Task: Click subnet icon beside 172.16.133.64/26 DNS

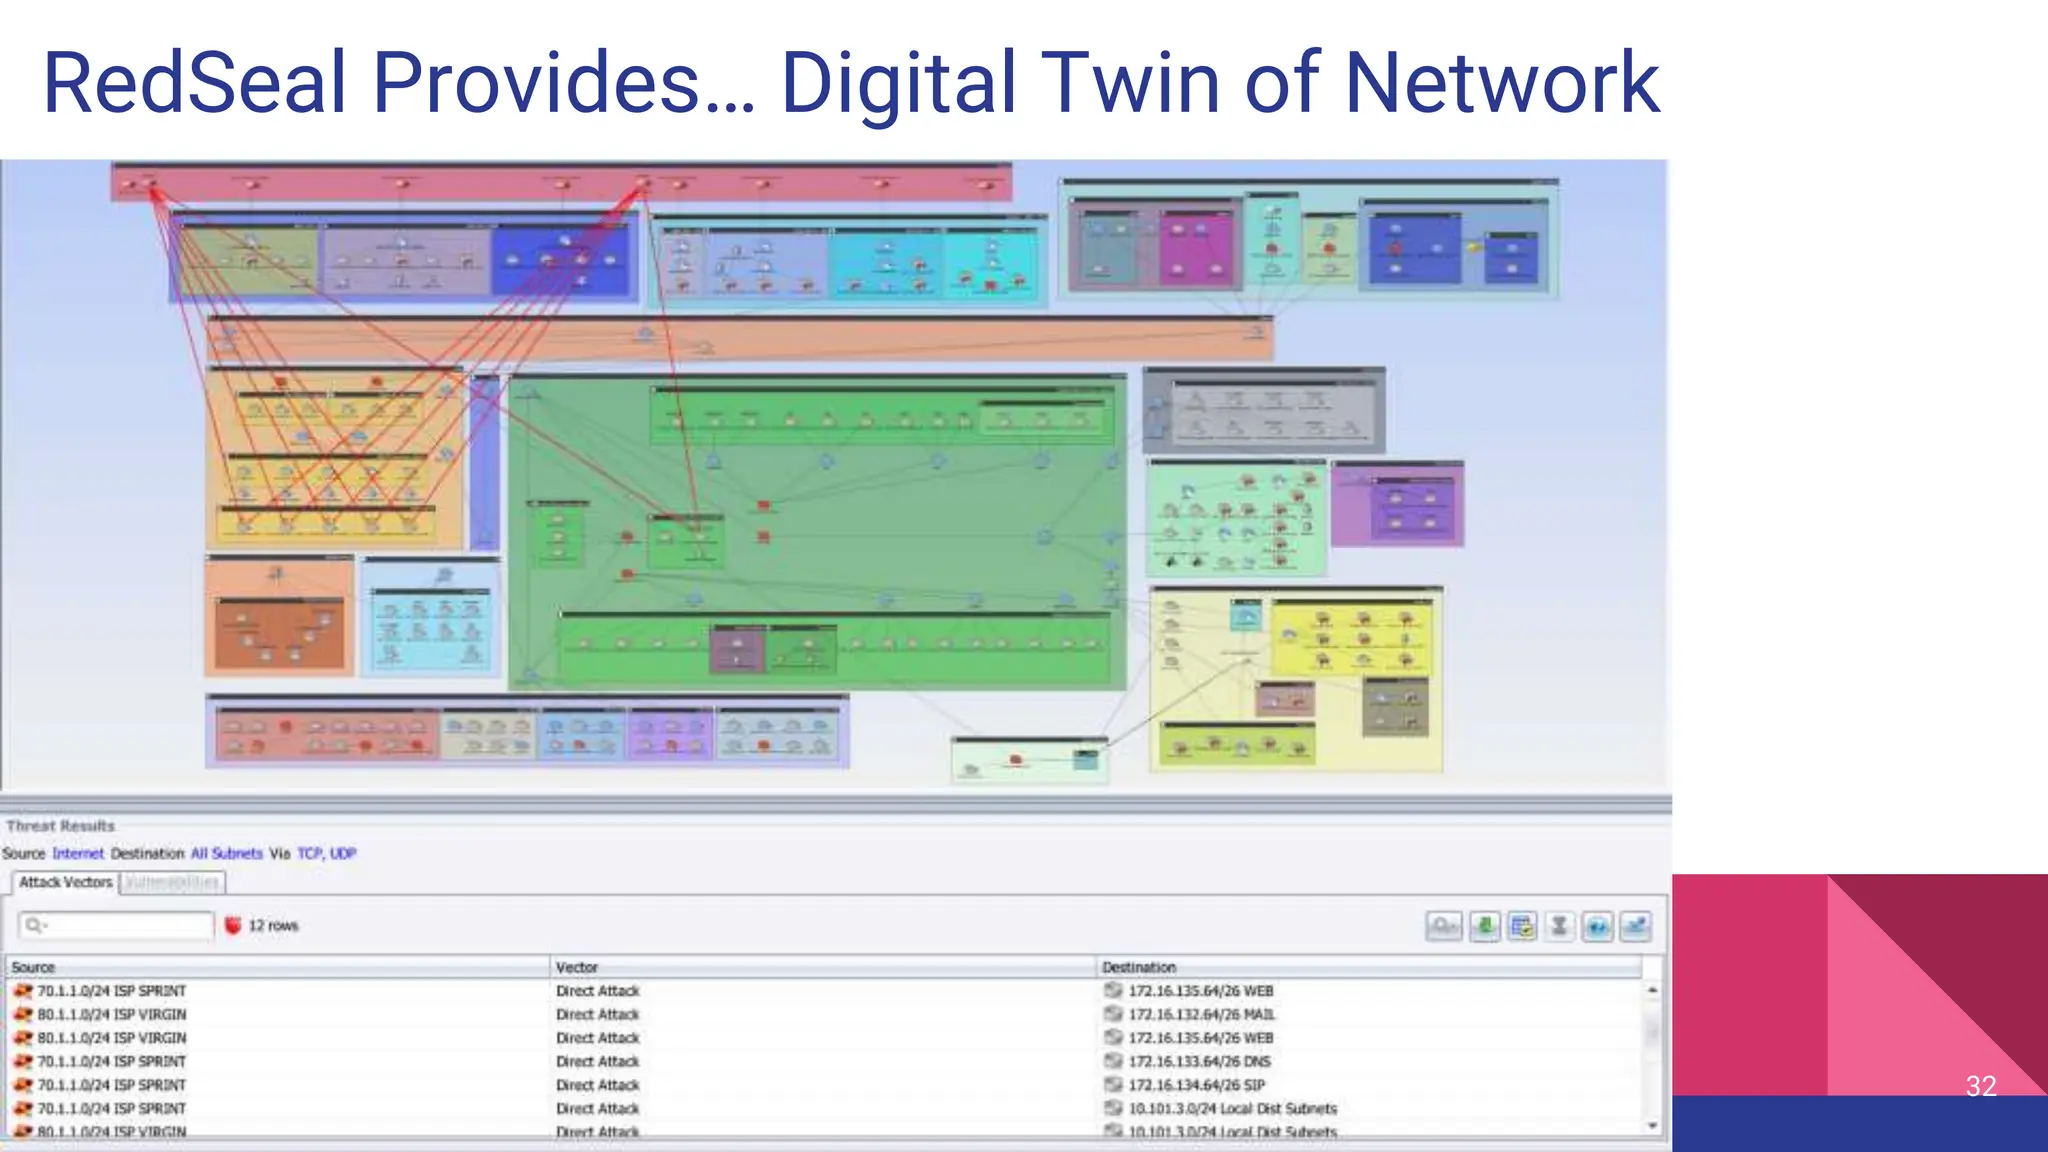Action: 1113,1061
